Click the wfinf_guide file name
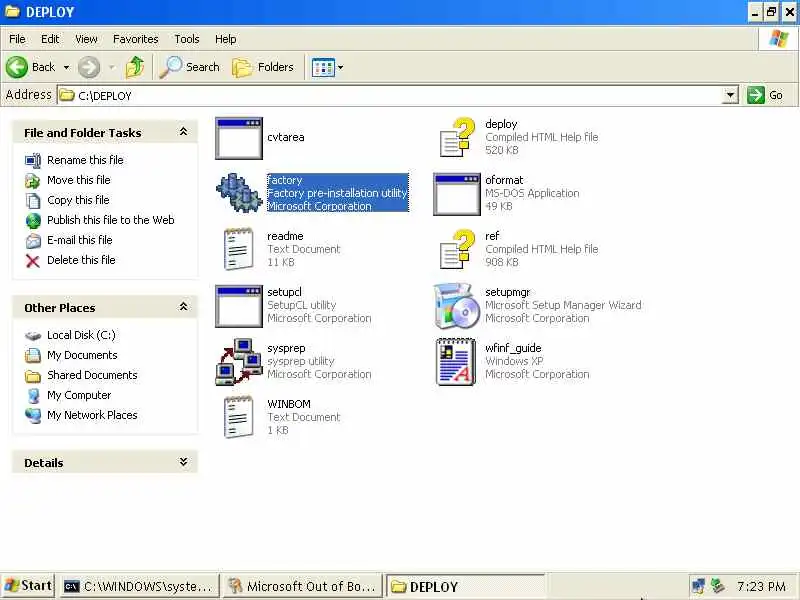 tap(513, 348)
